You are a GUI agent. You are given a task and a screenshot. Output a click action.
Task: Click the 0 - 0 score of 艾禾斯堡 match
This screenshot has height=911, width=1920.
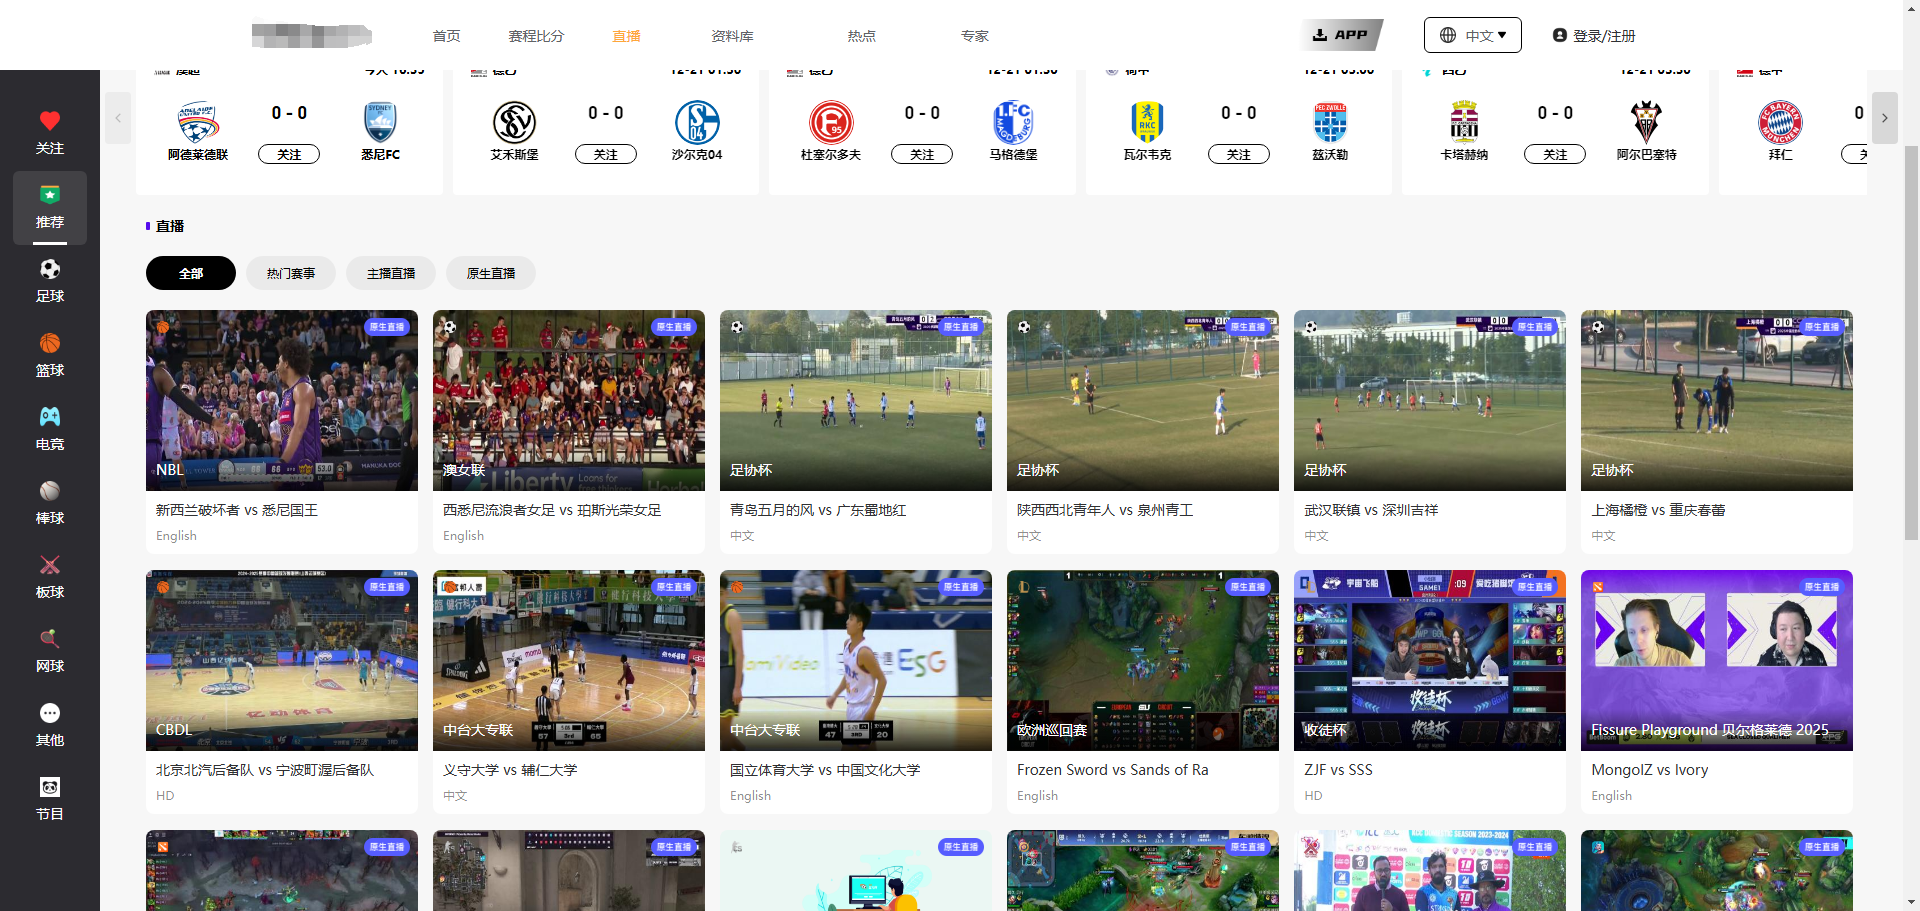pyautogui.click(x=606, y=113)
